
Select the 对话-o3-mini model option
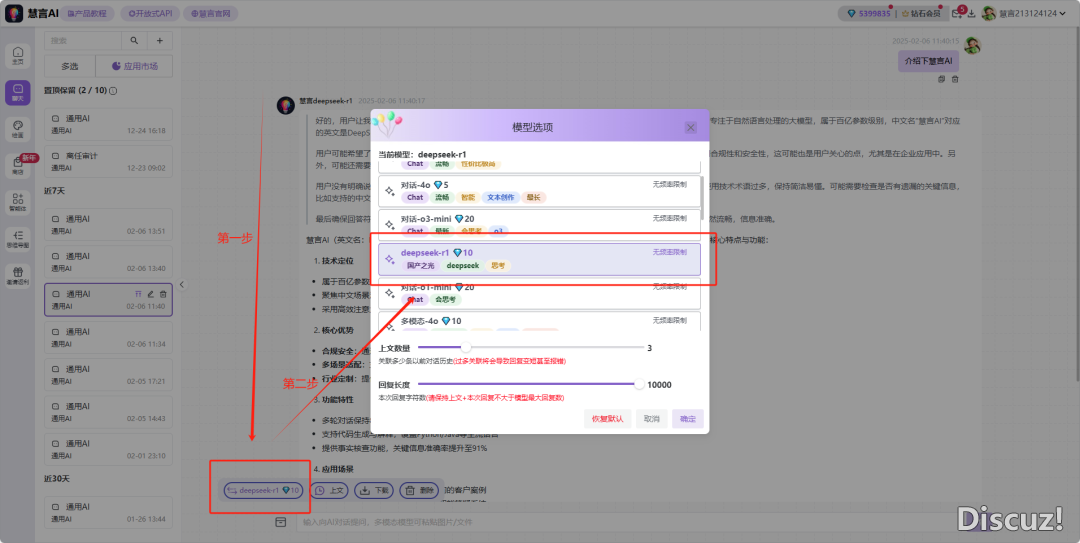click(x=539, y=225)
